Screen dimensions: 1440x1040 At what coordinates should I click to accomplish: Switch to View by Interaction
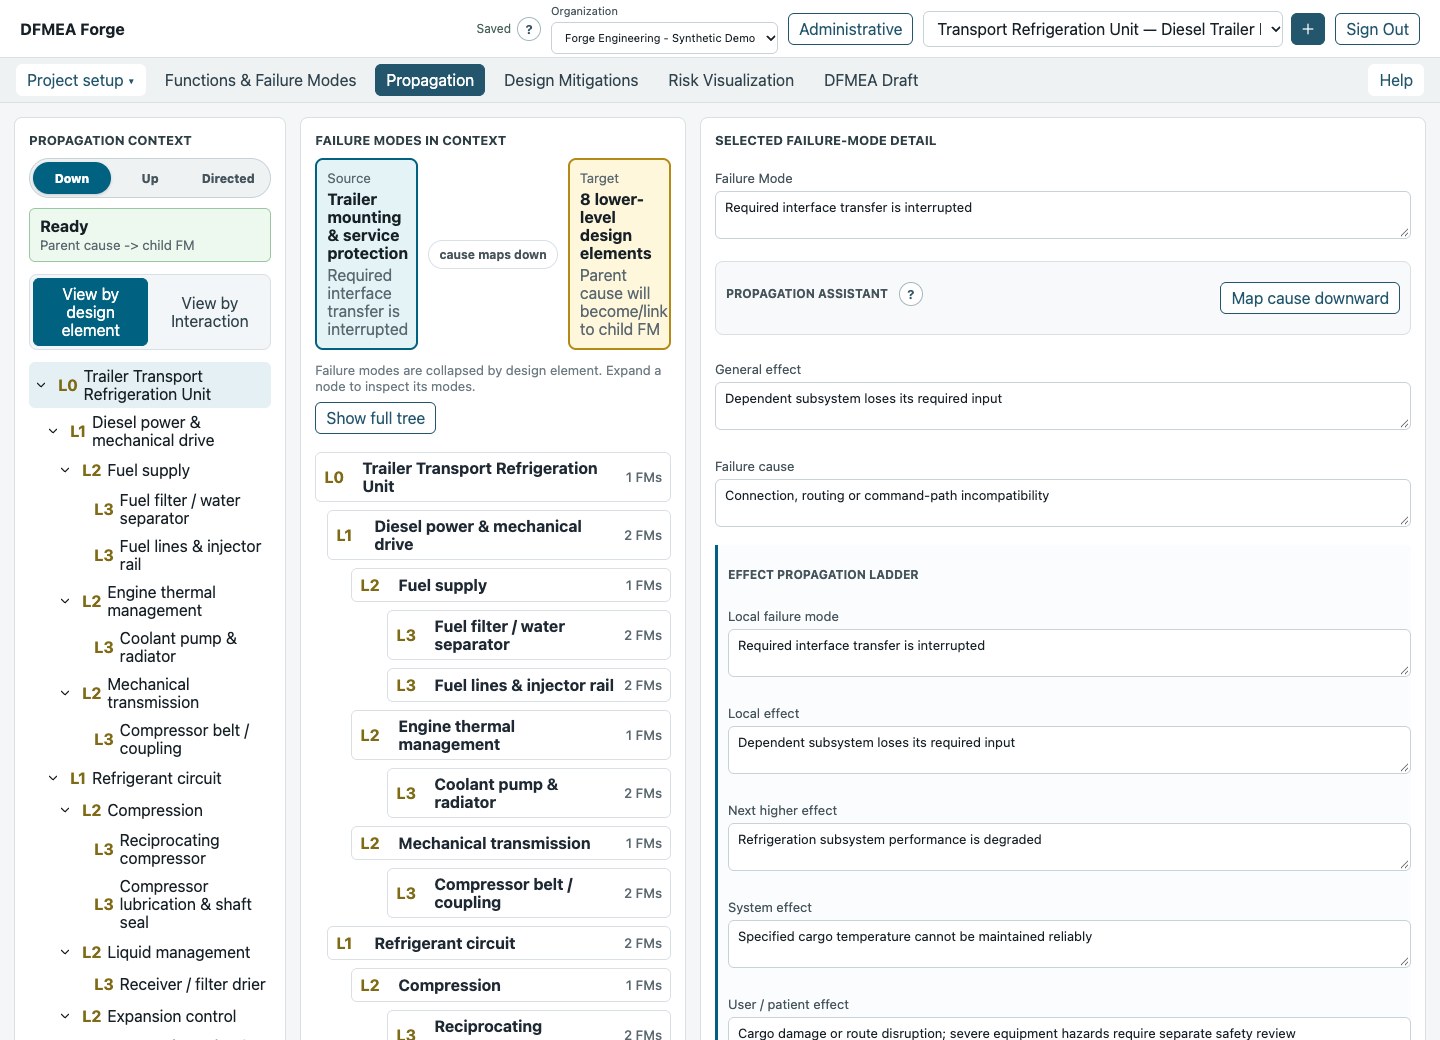click(x=210, y=312)
